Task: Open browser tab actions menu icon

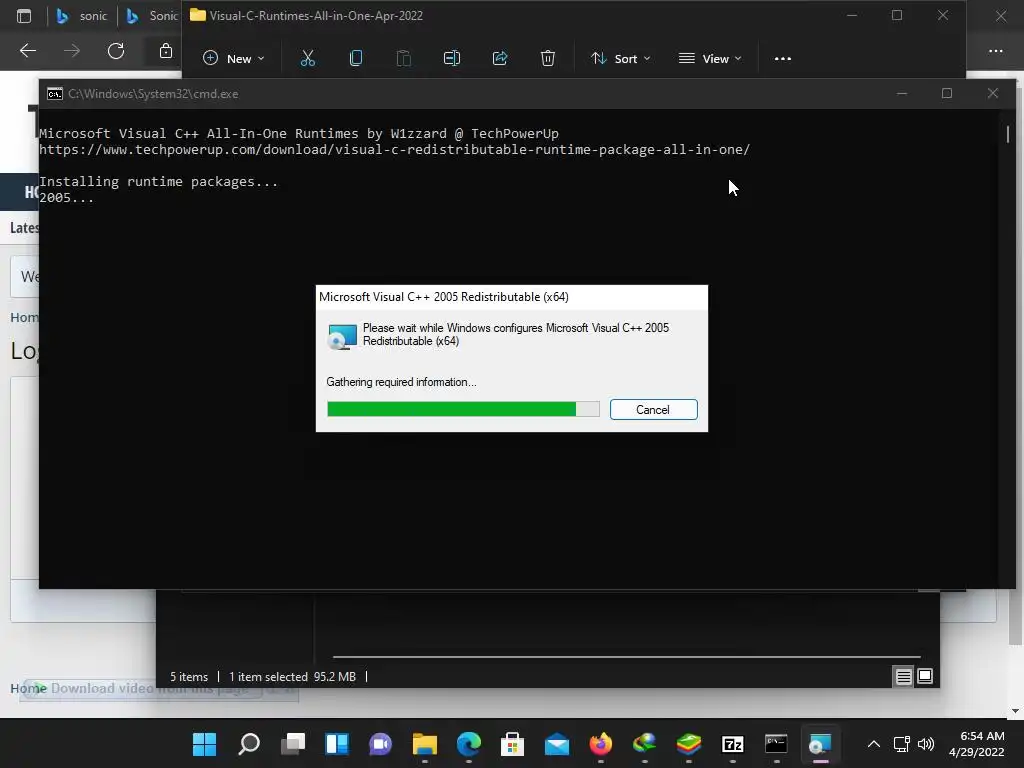Action: (x=24, y=16)
